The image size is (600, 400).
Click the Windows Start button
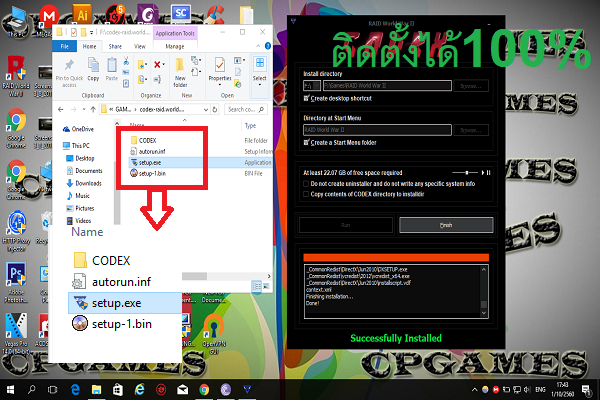coord(10,390)
